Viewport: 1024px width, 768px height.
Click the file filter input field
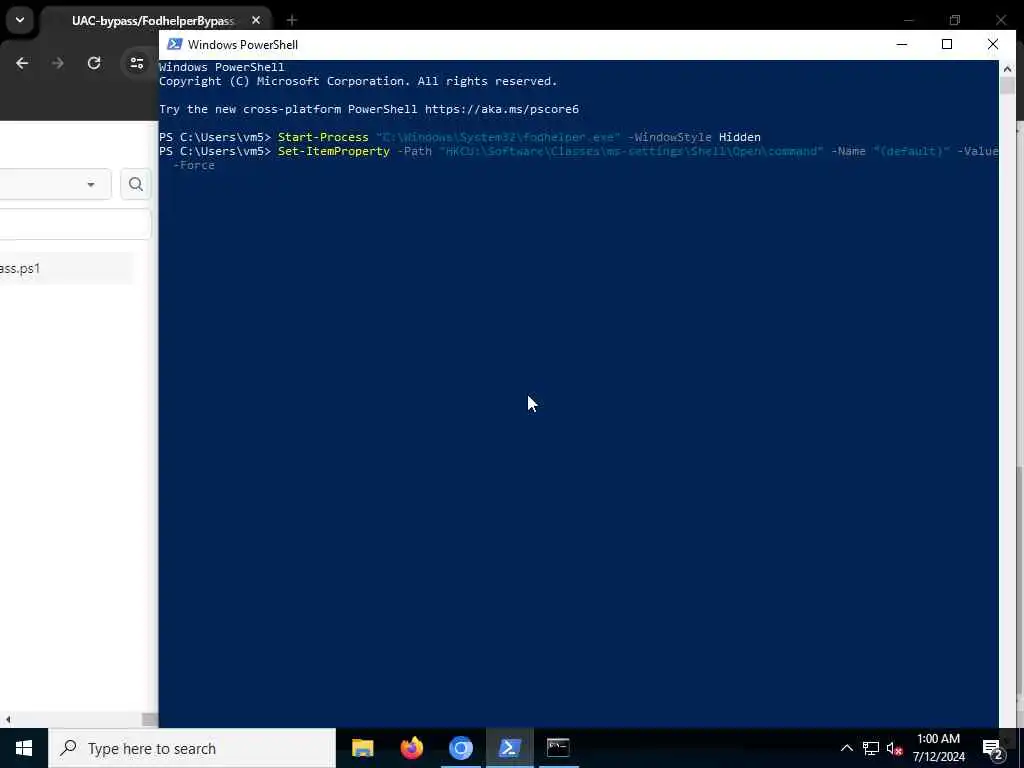[76, 224]
